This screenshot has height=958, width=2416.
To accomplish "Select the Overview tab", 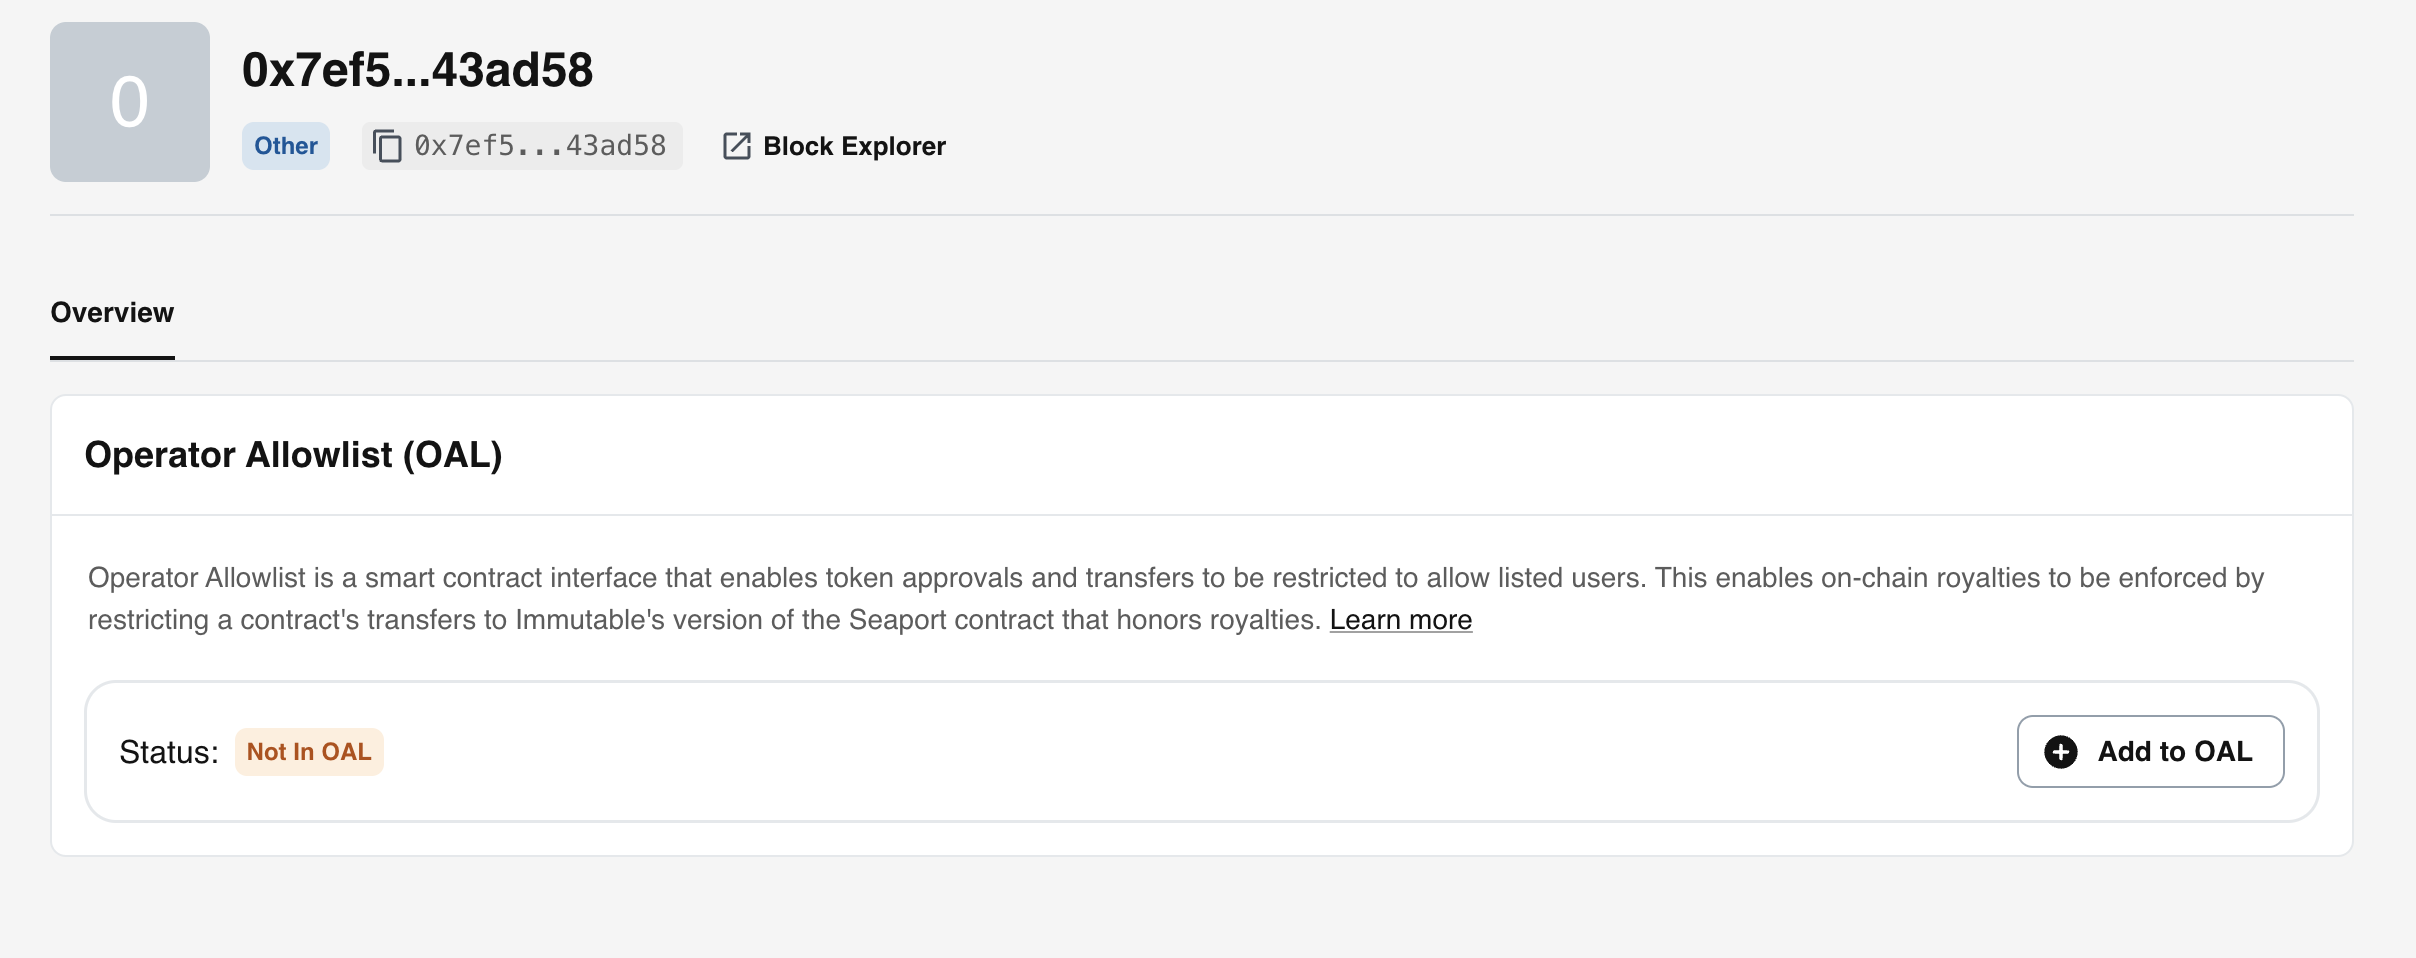I will (x=112, y=313).
